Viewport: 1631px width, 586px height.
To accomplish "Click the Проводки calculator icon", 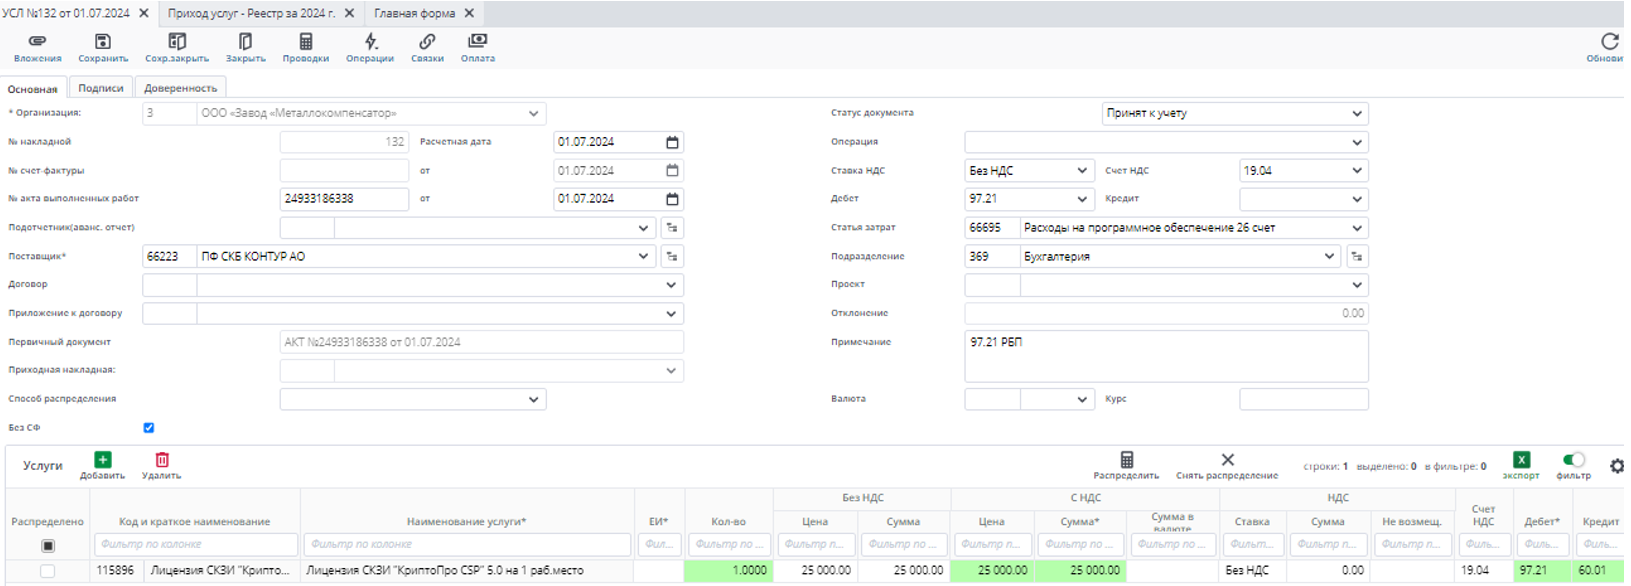I will click(x=306, y=42).
